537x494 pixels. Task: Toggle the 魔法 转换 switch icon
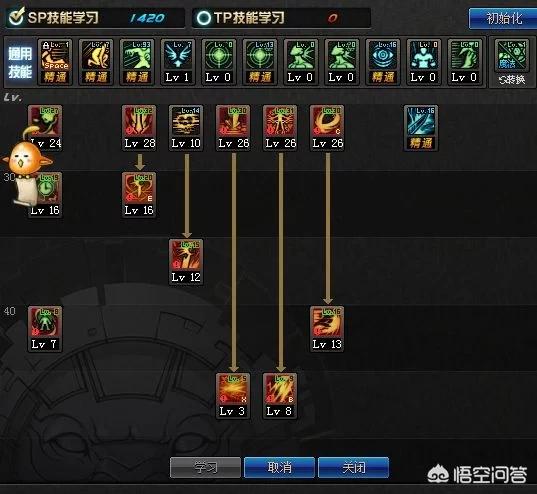pos(512,62)
